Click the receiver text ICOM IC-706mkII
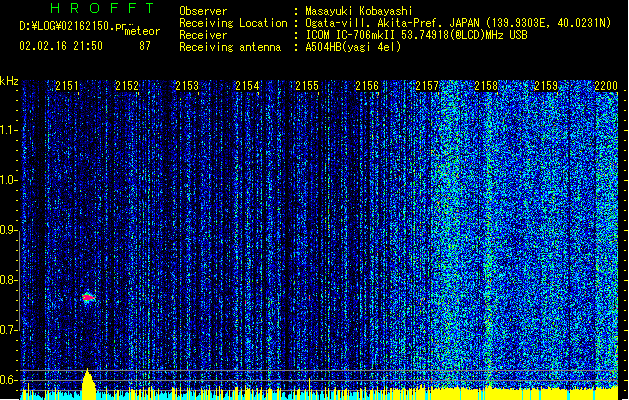Image resolution: width=629 pixels, height=400 pixels. (x=351, y=35)
